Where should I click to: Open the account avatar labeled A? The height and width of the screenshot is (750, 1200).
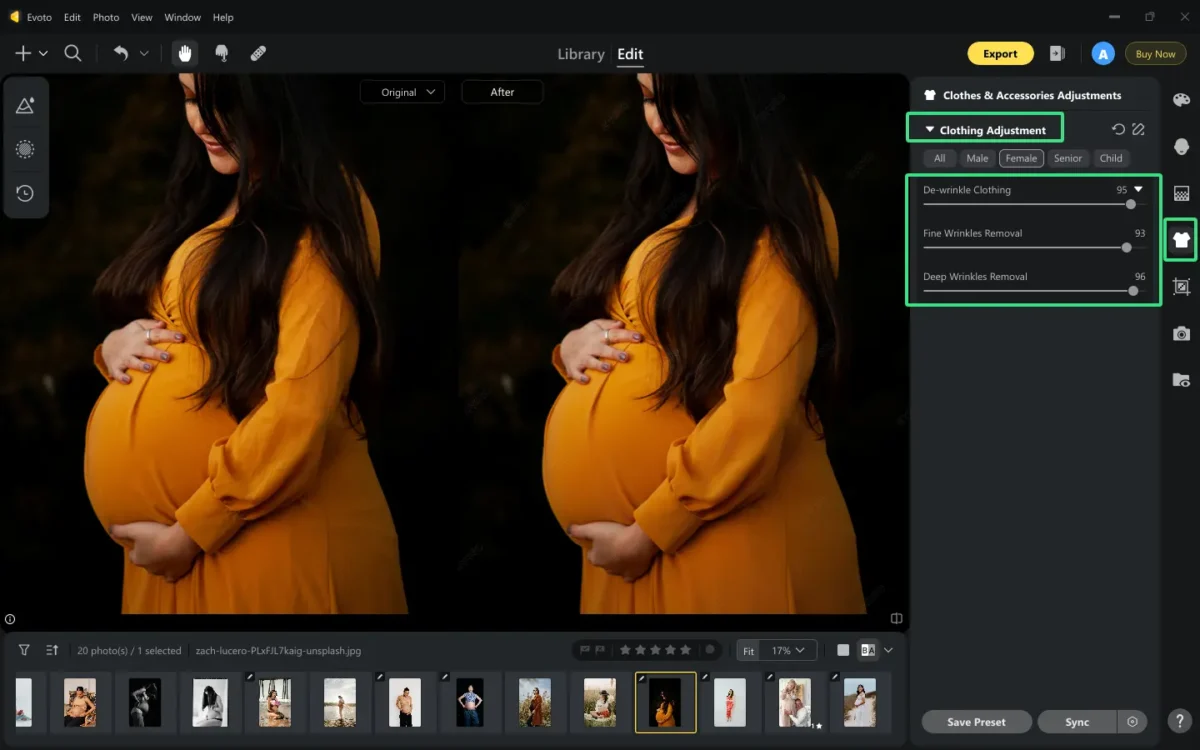[x=1103, y=54]
